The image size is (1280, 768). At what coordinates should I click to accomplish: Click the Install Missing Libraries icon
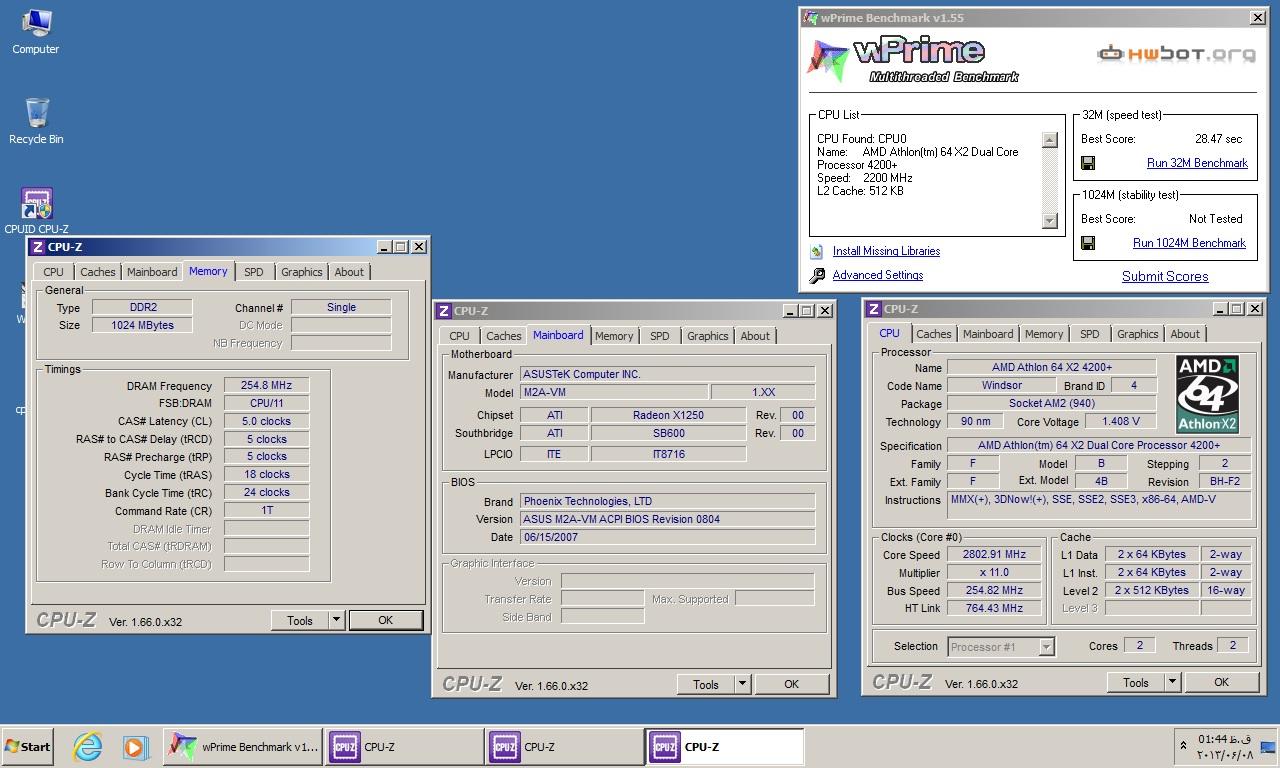tap(817, 251)
